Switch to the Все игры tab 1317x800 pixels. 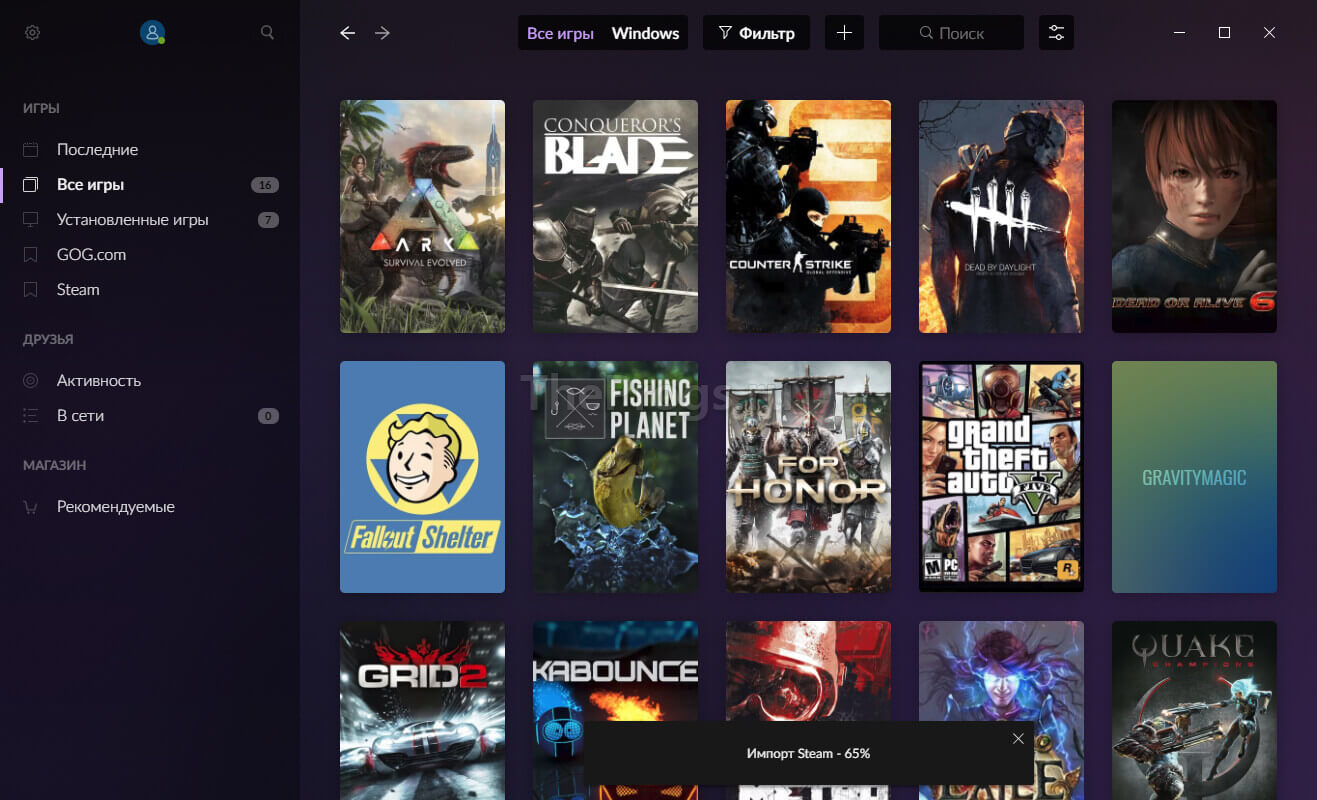tap(560, 33)
